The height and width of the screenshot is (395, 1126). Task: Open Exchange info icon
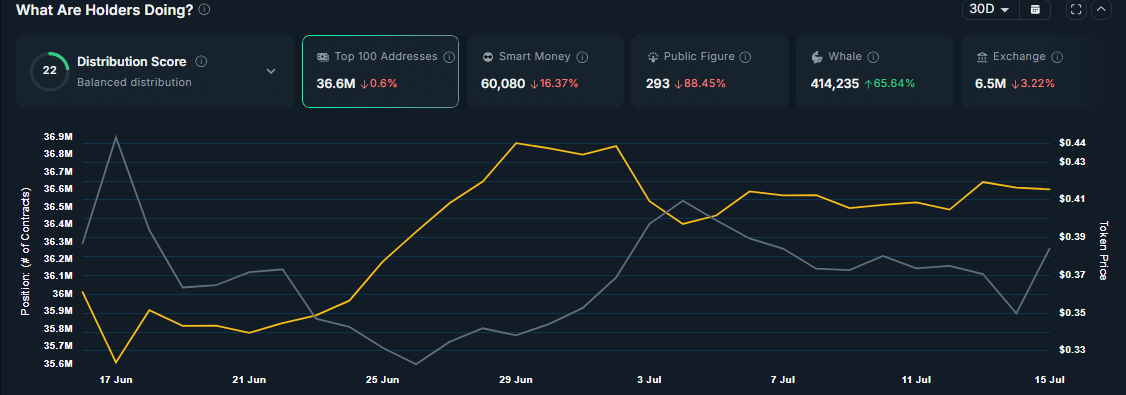pyautogui.click(x=1057, y=57)
